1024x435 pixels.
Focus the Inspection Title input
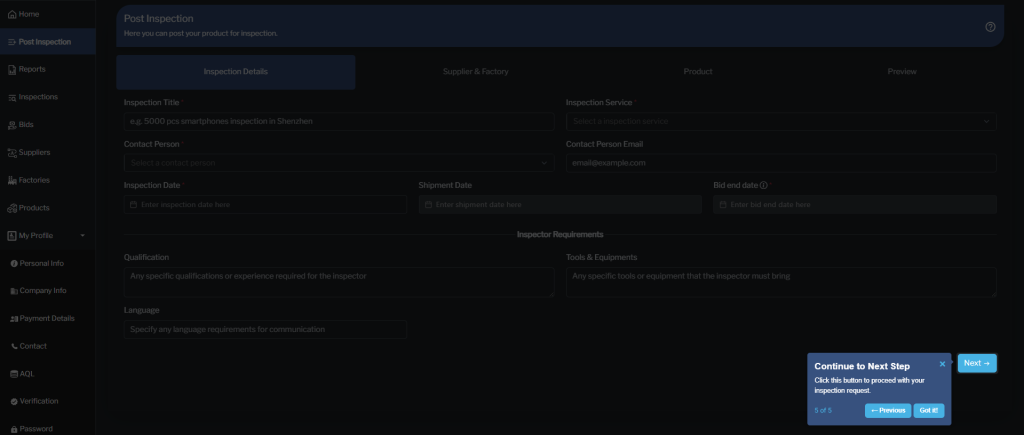pos(339,121)
